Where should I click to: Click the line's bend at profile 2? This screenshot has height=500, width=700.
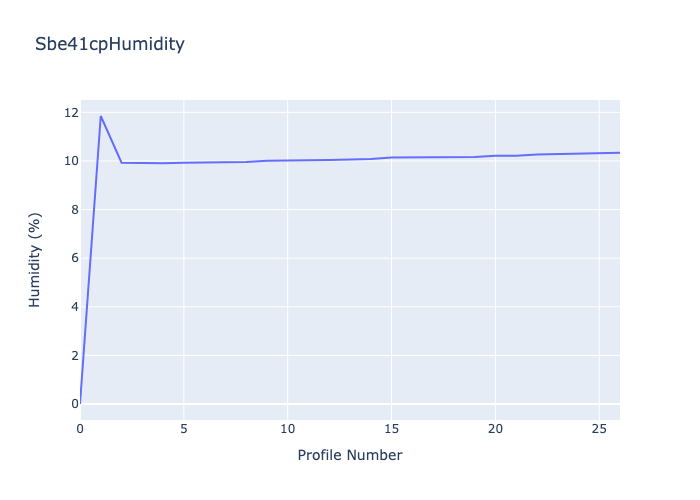[x=122, y=162]
